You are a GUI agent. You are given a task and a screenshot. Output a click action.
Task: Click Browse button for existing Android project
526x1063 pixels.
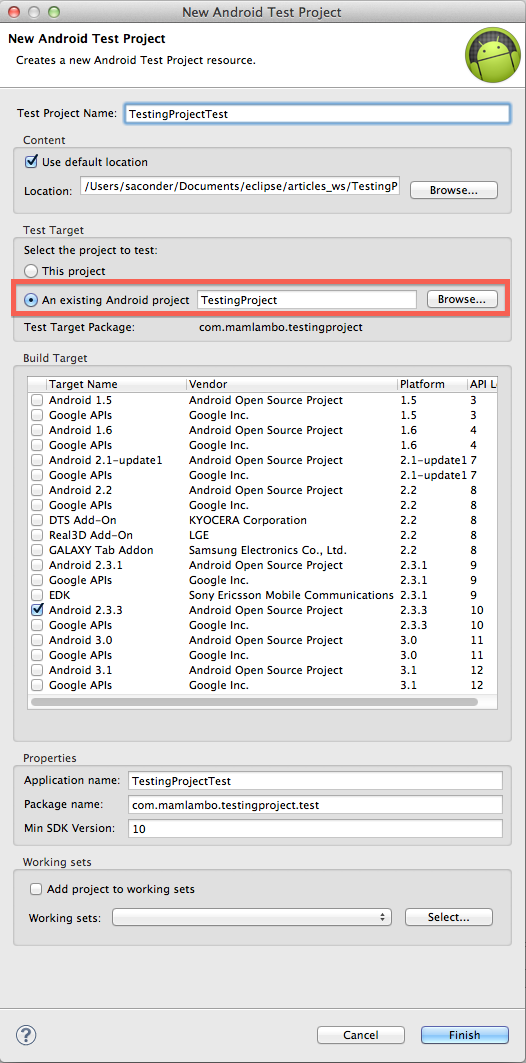click(462, 299)
